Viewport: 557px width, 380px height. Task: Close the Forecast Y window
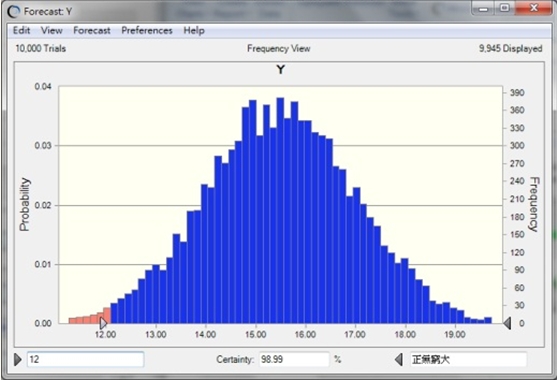click(x=533, y=8)
